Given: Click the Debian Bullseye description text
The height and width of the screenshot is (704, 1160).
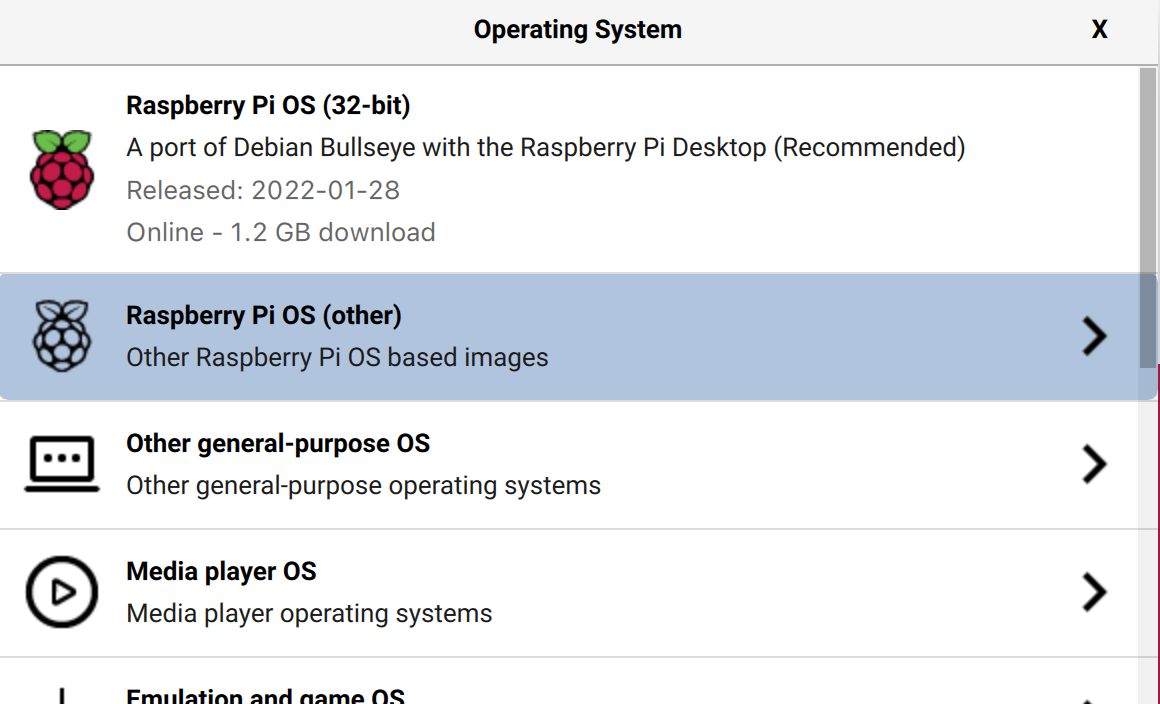Looking at the screenshot, I should coord(546,148).
